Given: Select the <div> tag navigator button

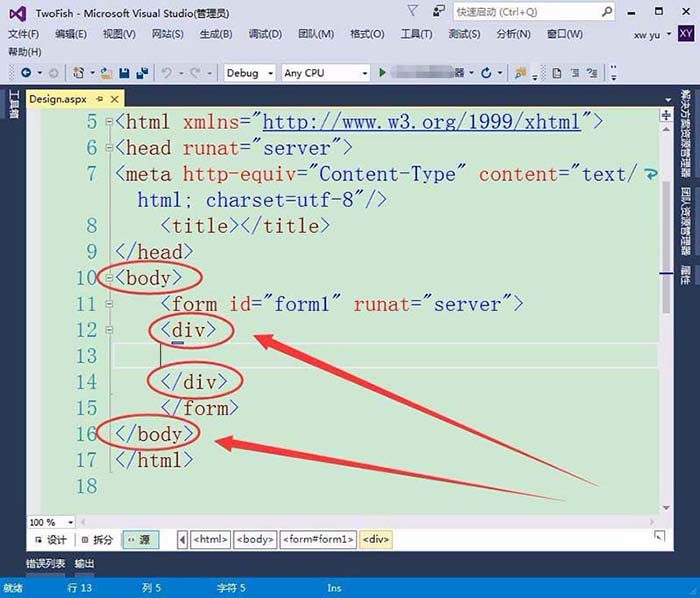Looking at the screenshot, I should point(376,540).
